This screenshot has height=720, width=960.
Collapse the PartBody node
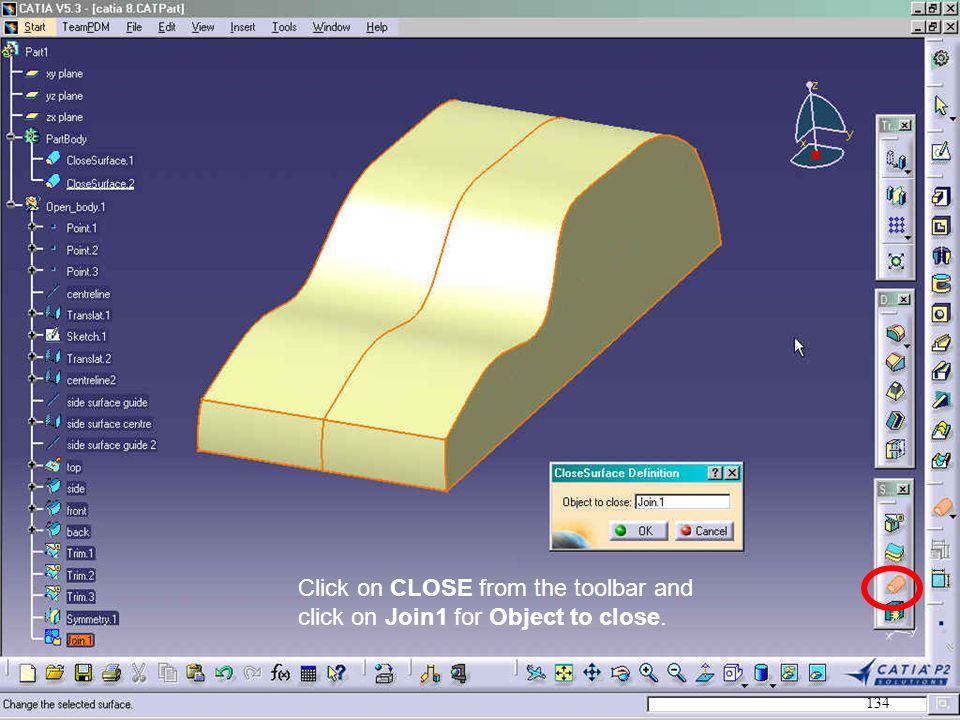(10, 137)
